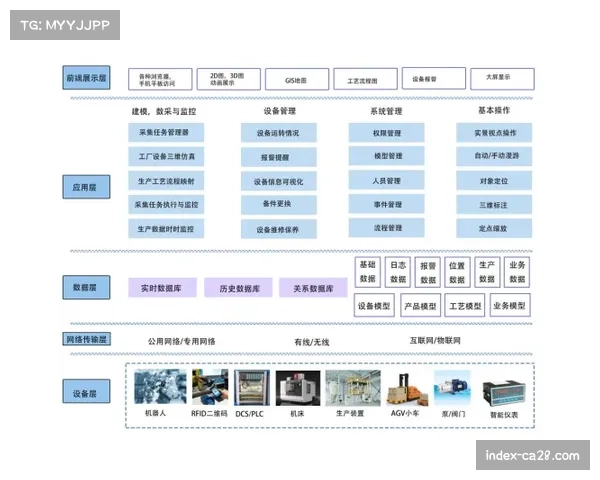
Task: Select the 机床 machine tool image
Action: (x=298, y=388)
